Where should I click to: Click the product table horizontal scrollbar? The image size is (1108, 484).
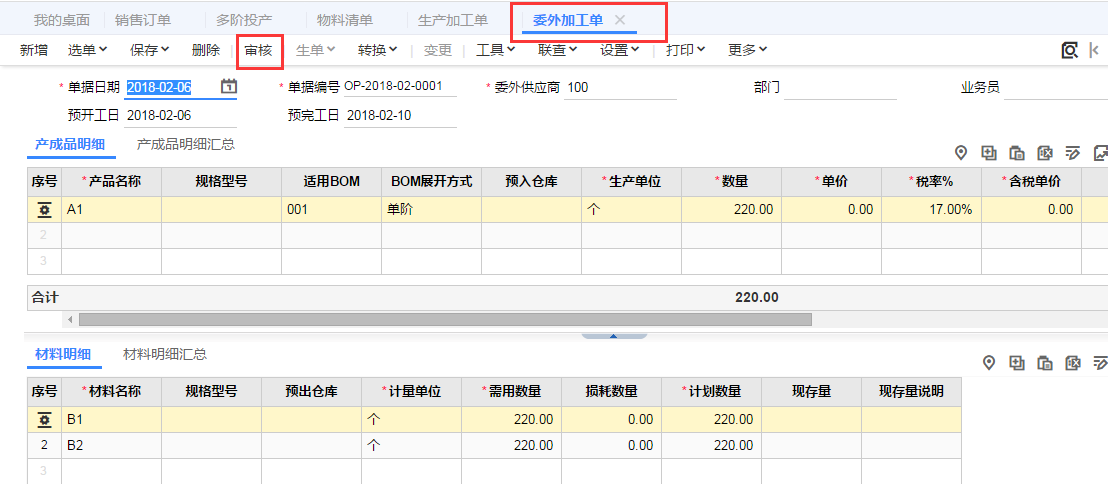tap(445, 319)
